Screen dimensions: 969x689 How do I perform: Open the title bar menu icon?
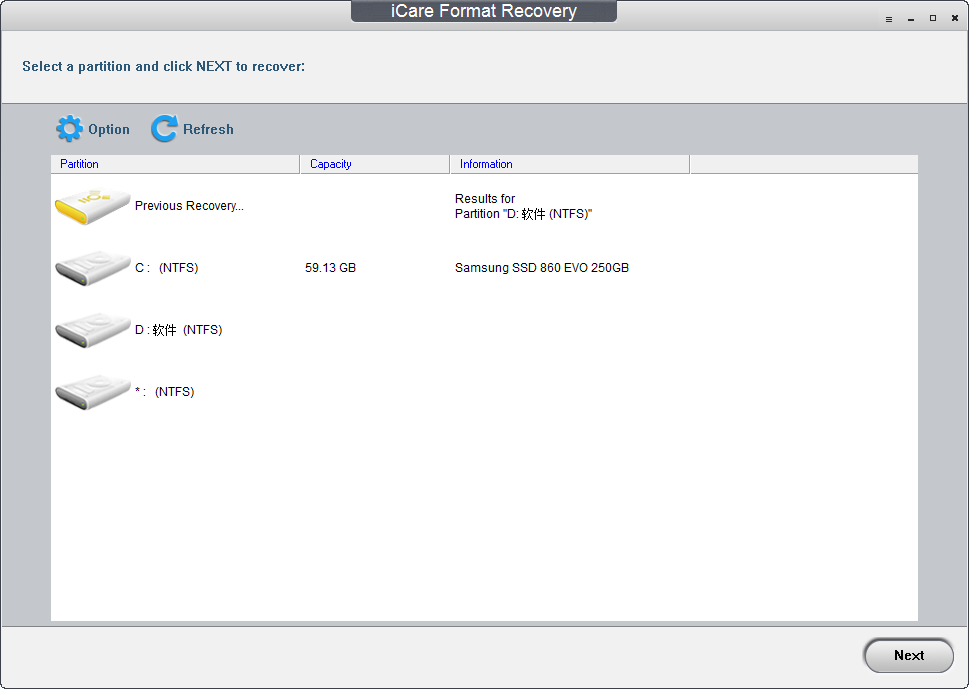889,19
